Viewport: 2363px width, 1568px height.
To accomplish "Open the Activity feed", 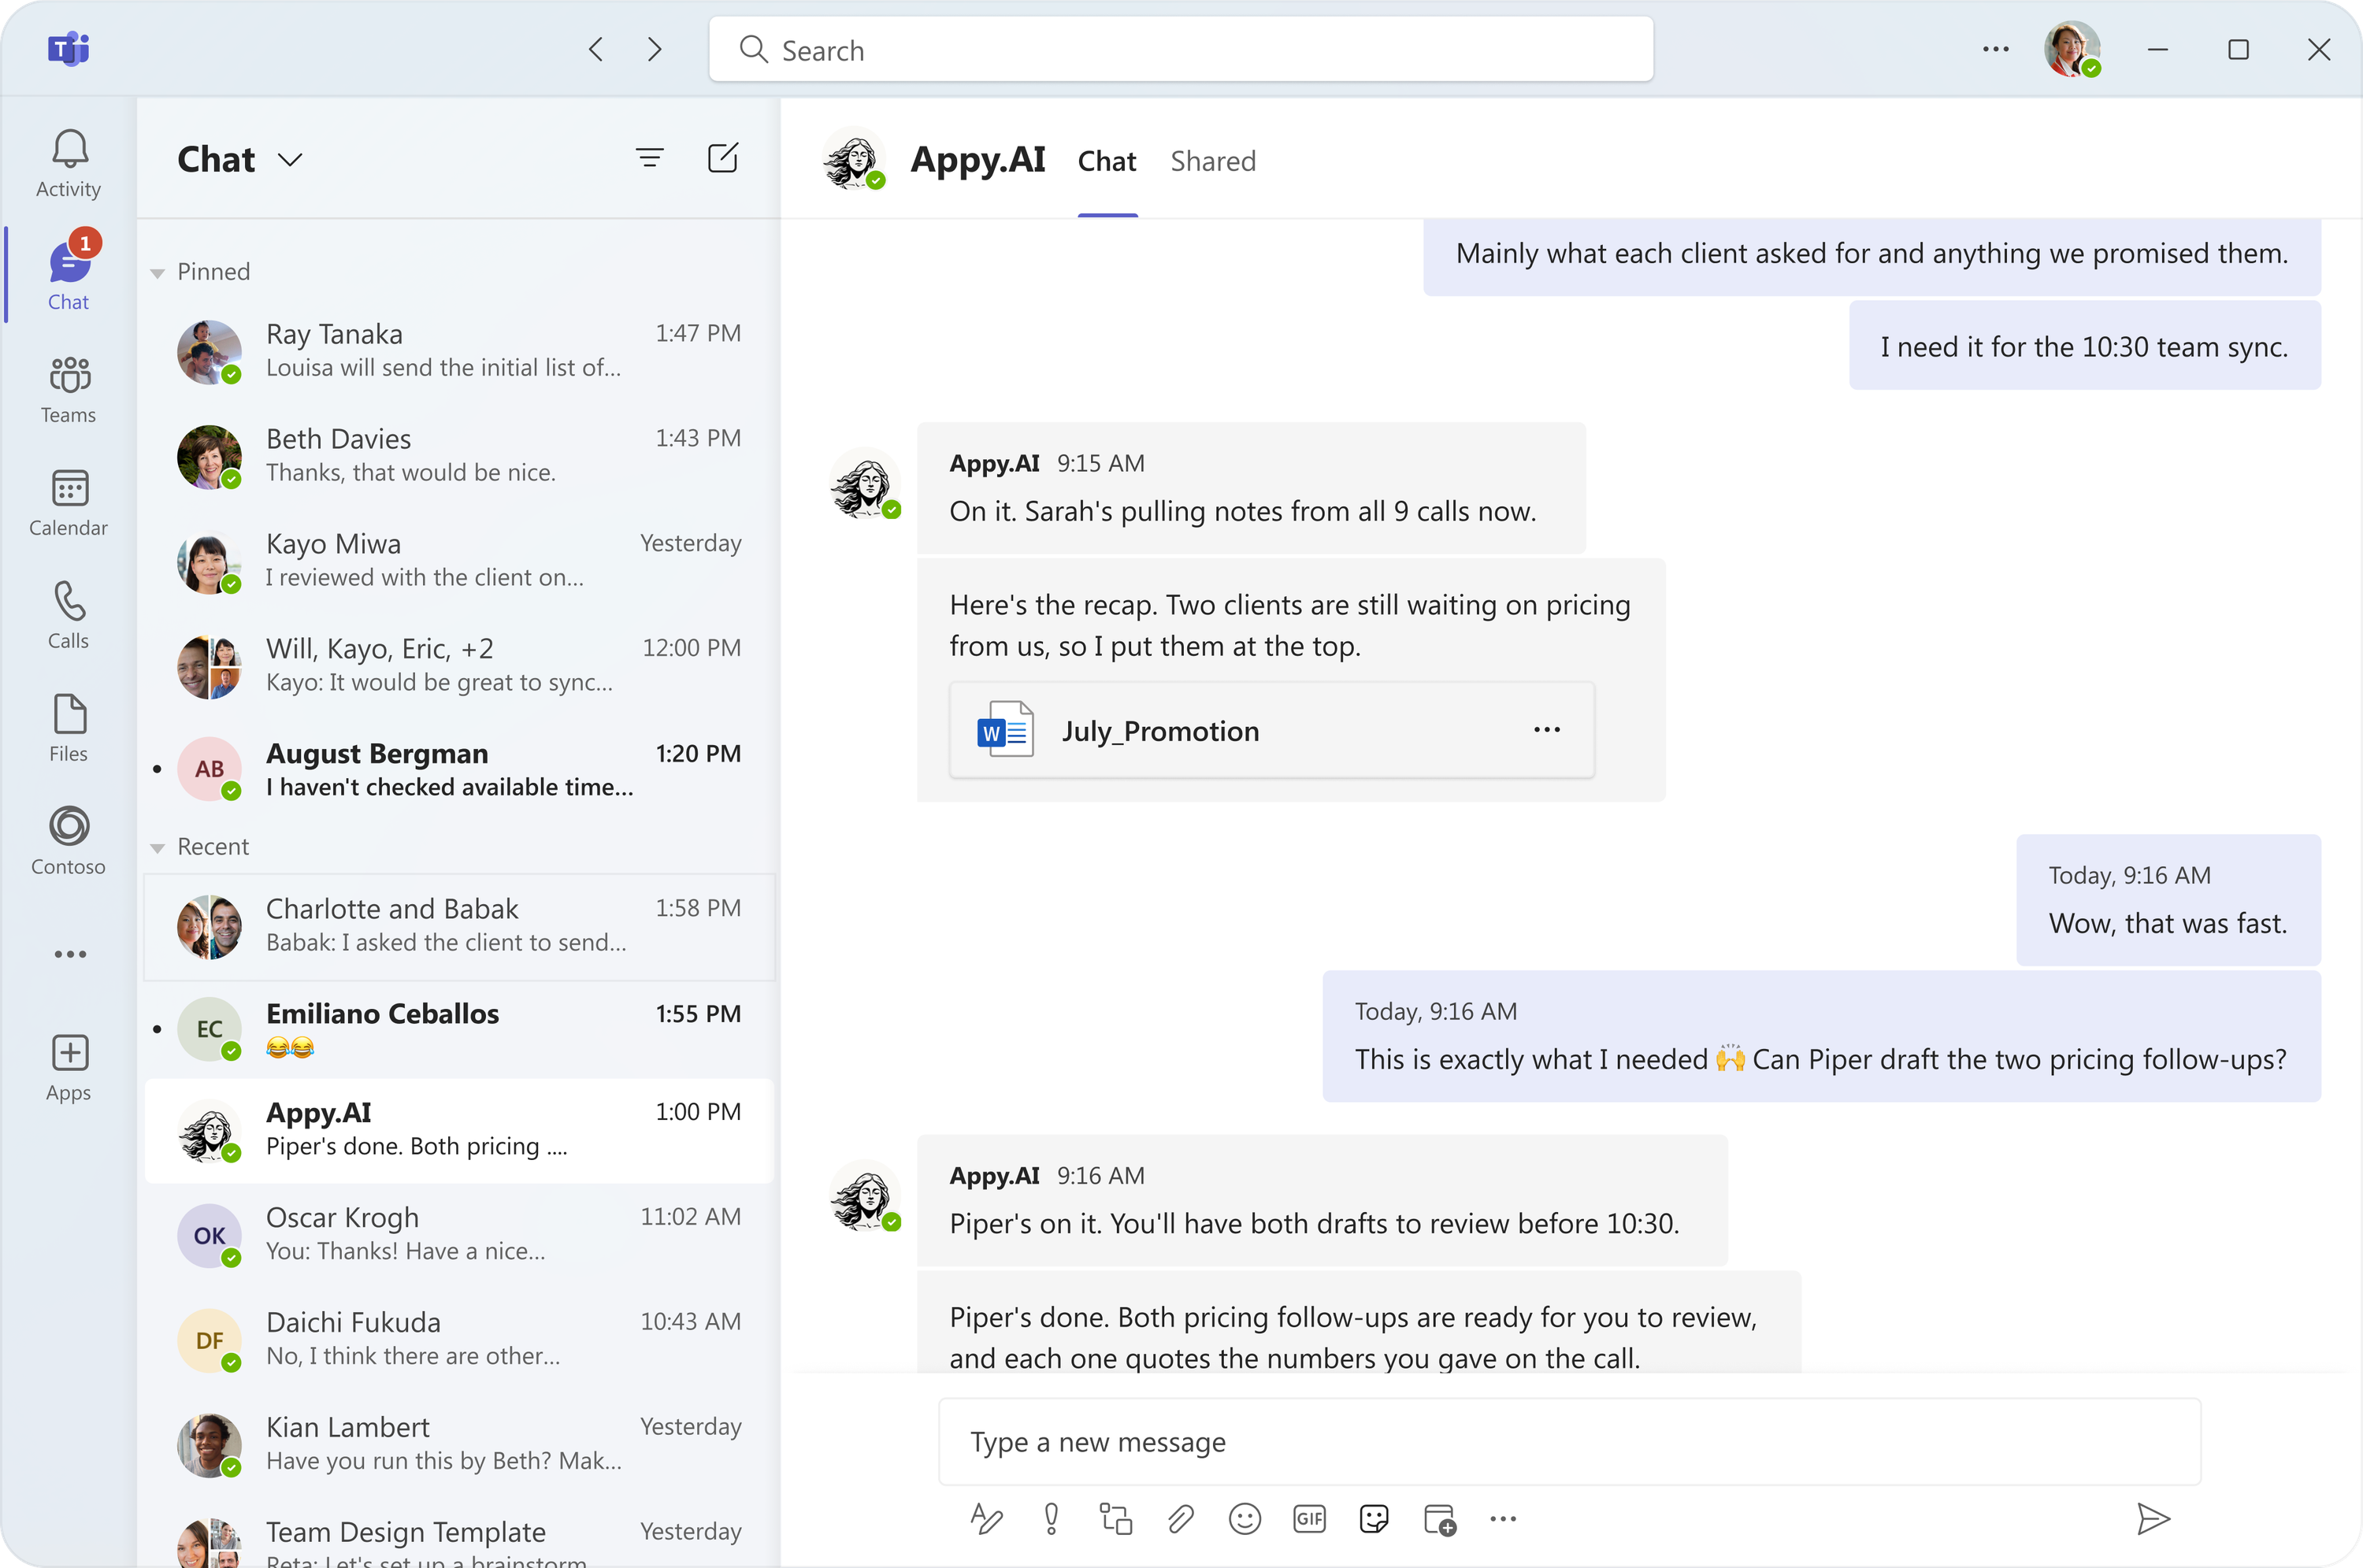I will click(68, 164).
